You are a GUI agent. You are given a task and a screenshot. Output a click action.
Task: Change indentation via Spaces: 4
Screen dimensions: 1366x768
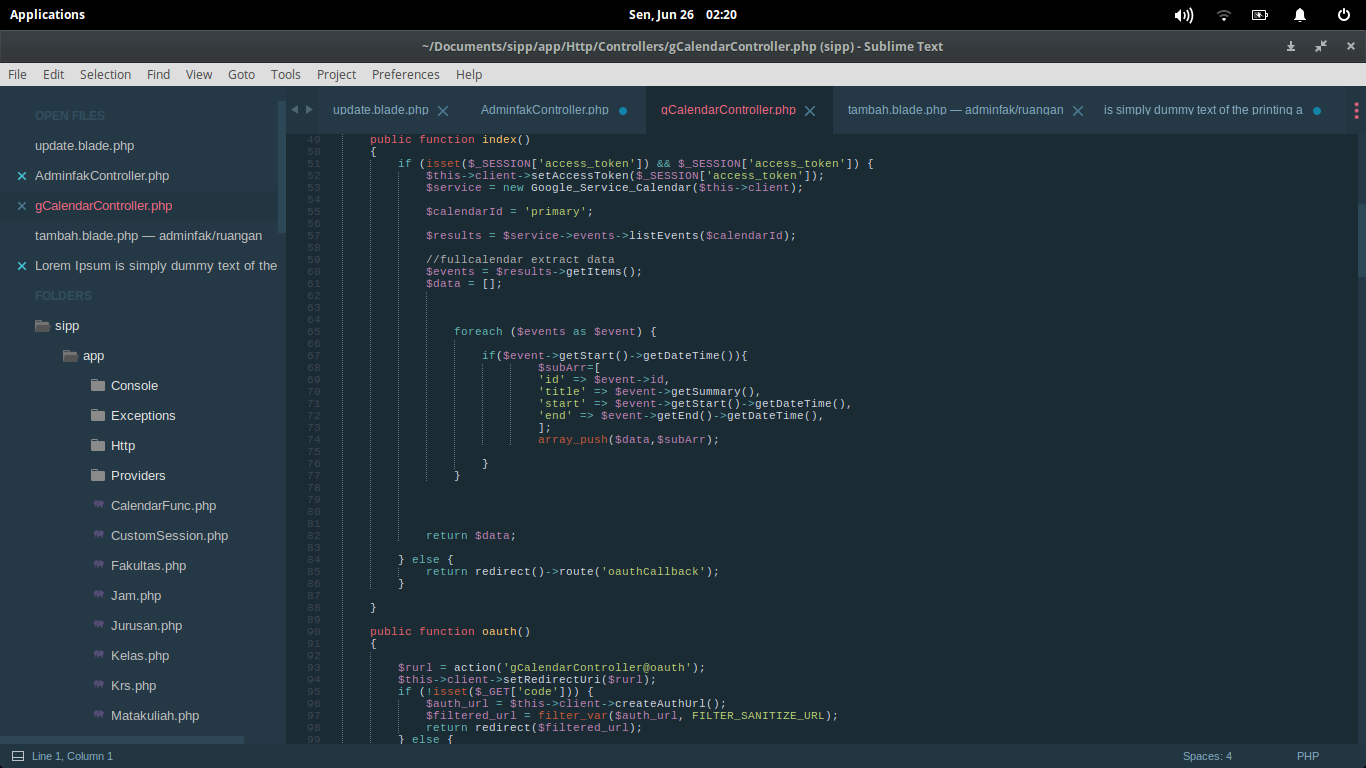pos(1207,756)
